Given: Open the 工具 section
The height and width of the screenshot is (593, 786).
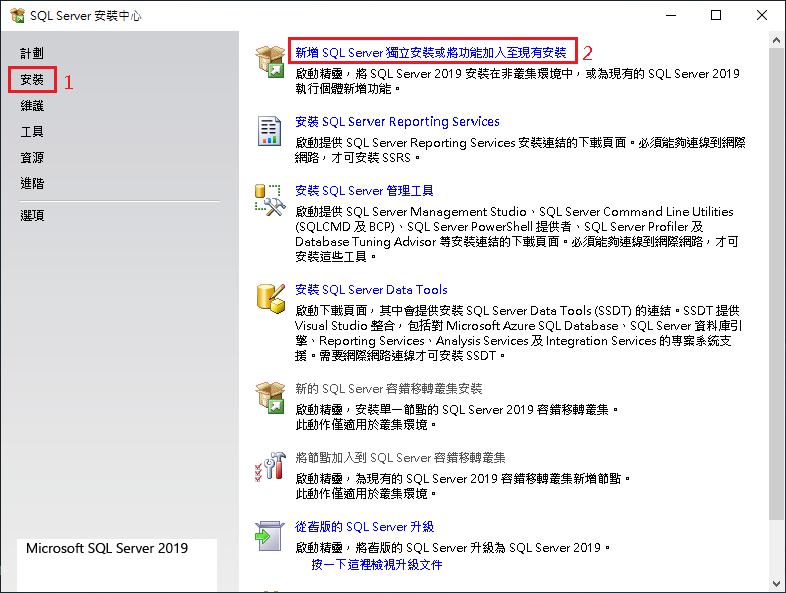Looking at the screenshot, I should pyautogui.click(x=32, y=131).
